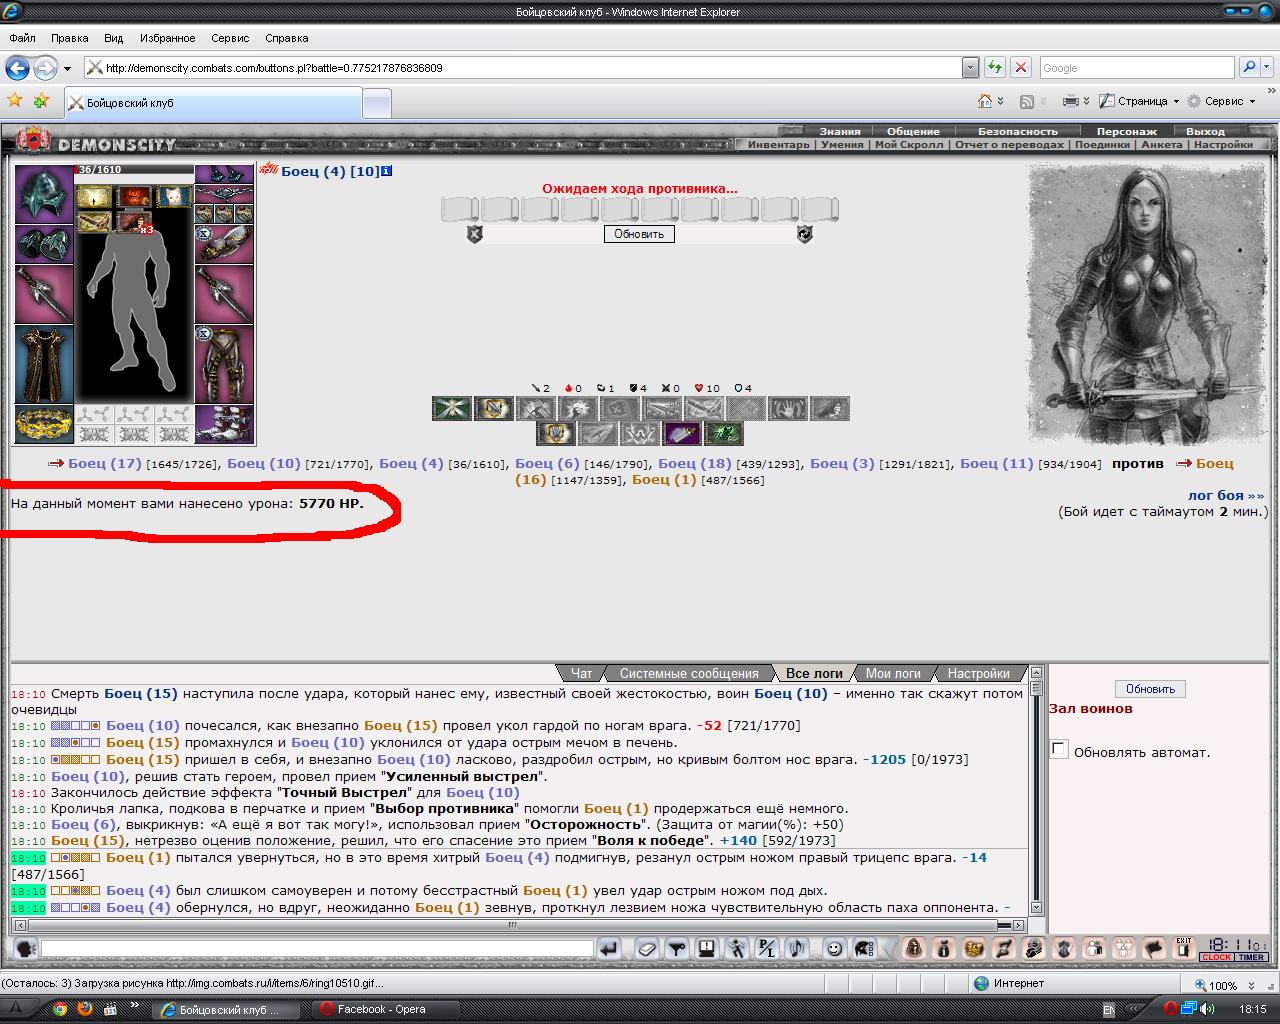The width and height of the screenshot is (1280, 1024).
Task: Click the leg armor pants slot
Action: coord(224,364)
